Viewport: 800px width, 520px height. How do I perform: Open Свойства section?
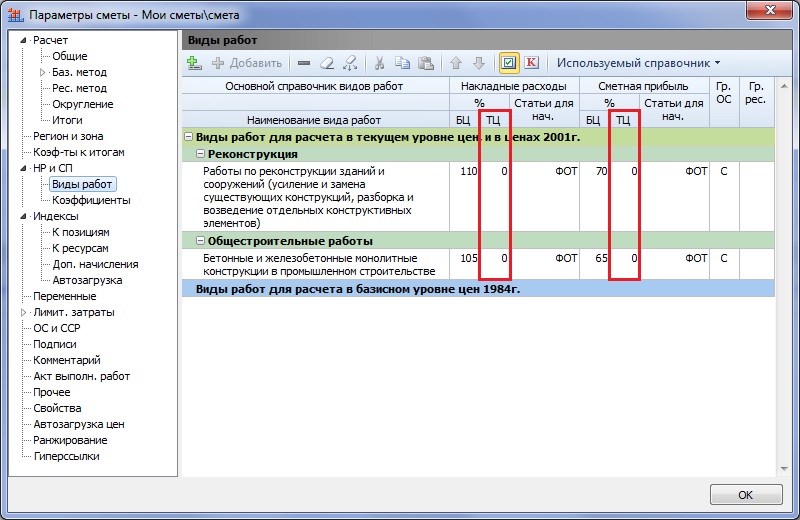(57, 408)
